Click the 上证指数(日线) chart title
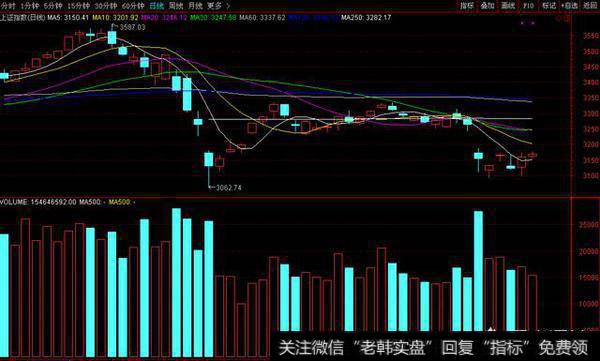This screenshot has width=600, height=361. tap(22, 18)
